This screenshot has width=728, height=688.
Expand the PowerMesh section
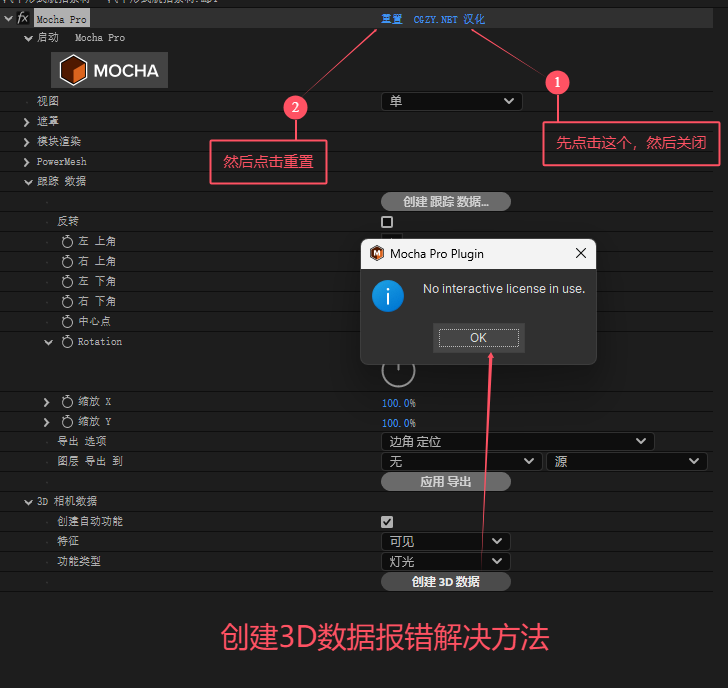[x=26, y=162]
